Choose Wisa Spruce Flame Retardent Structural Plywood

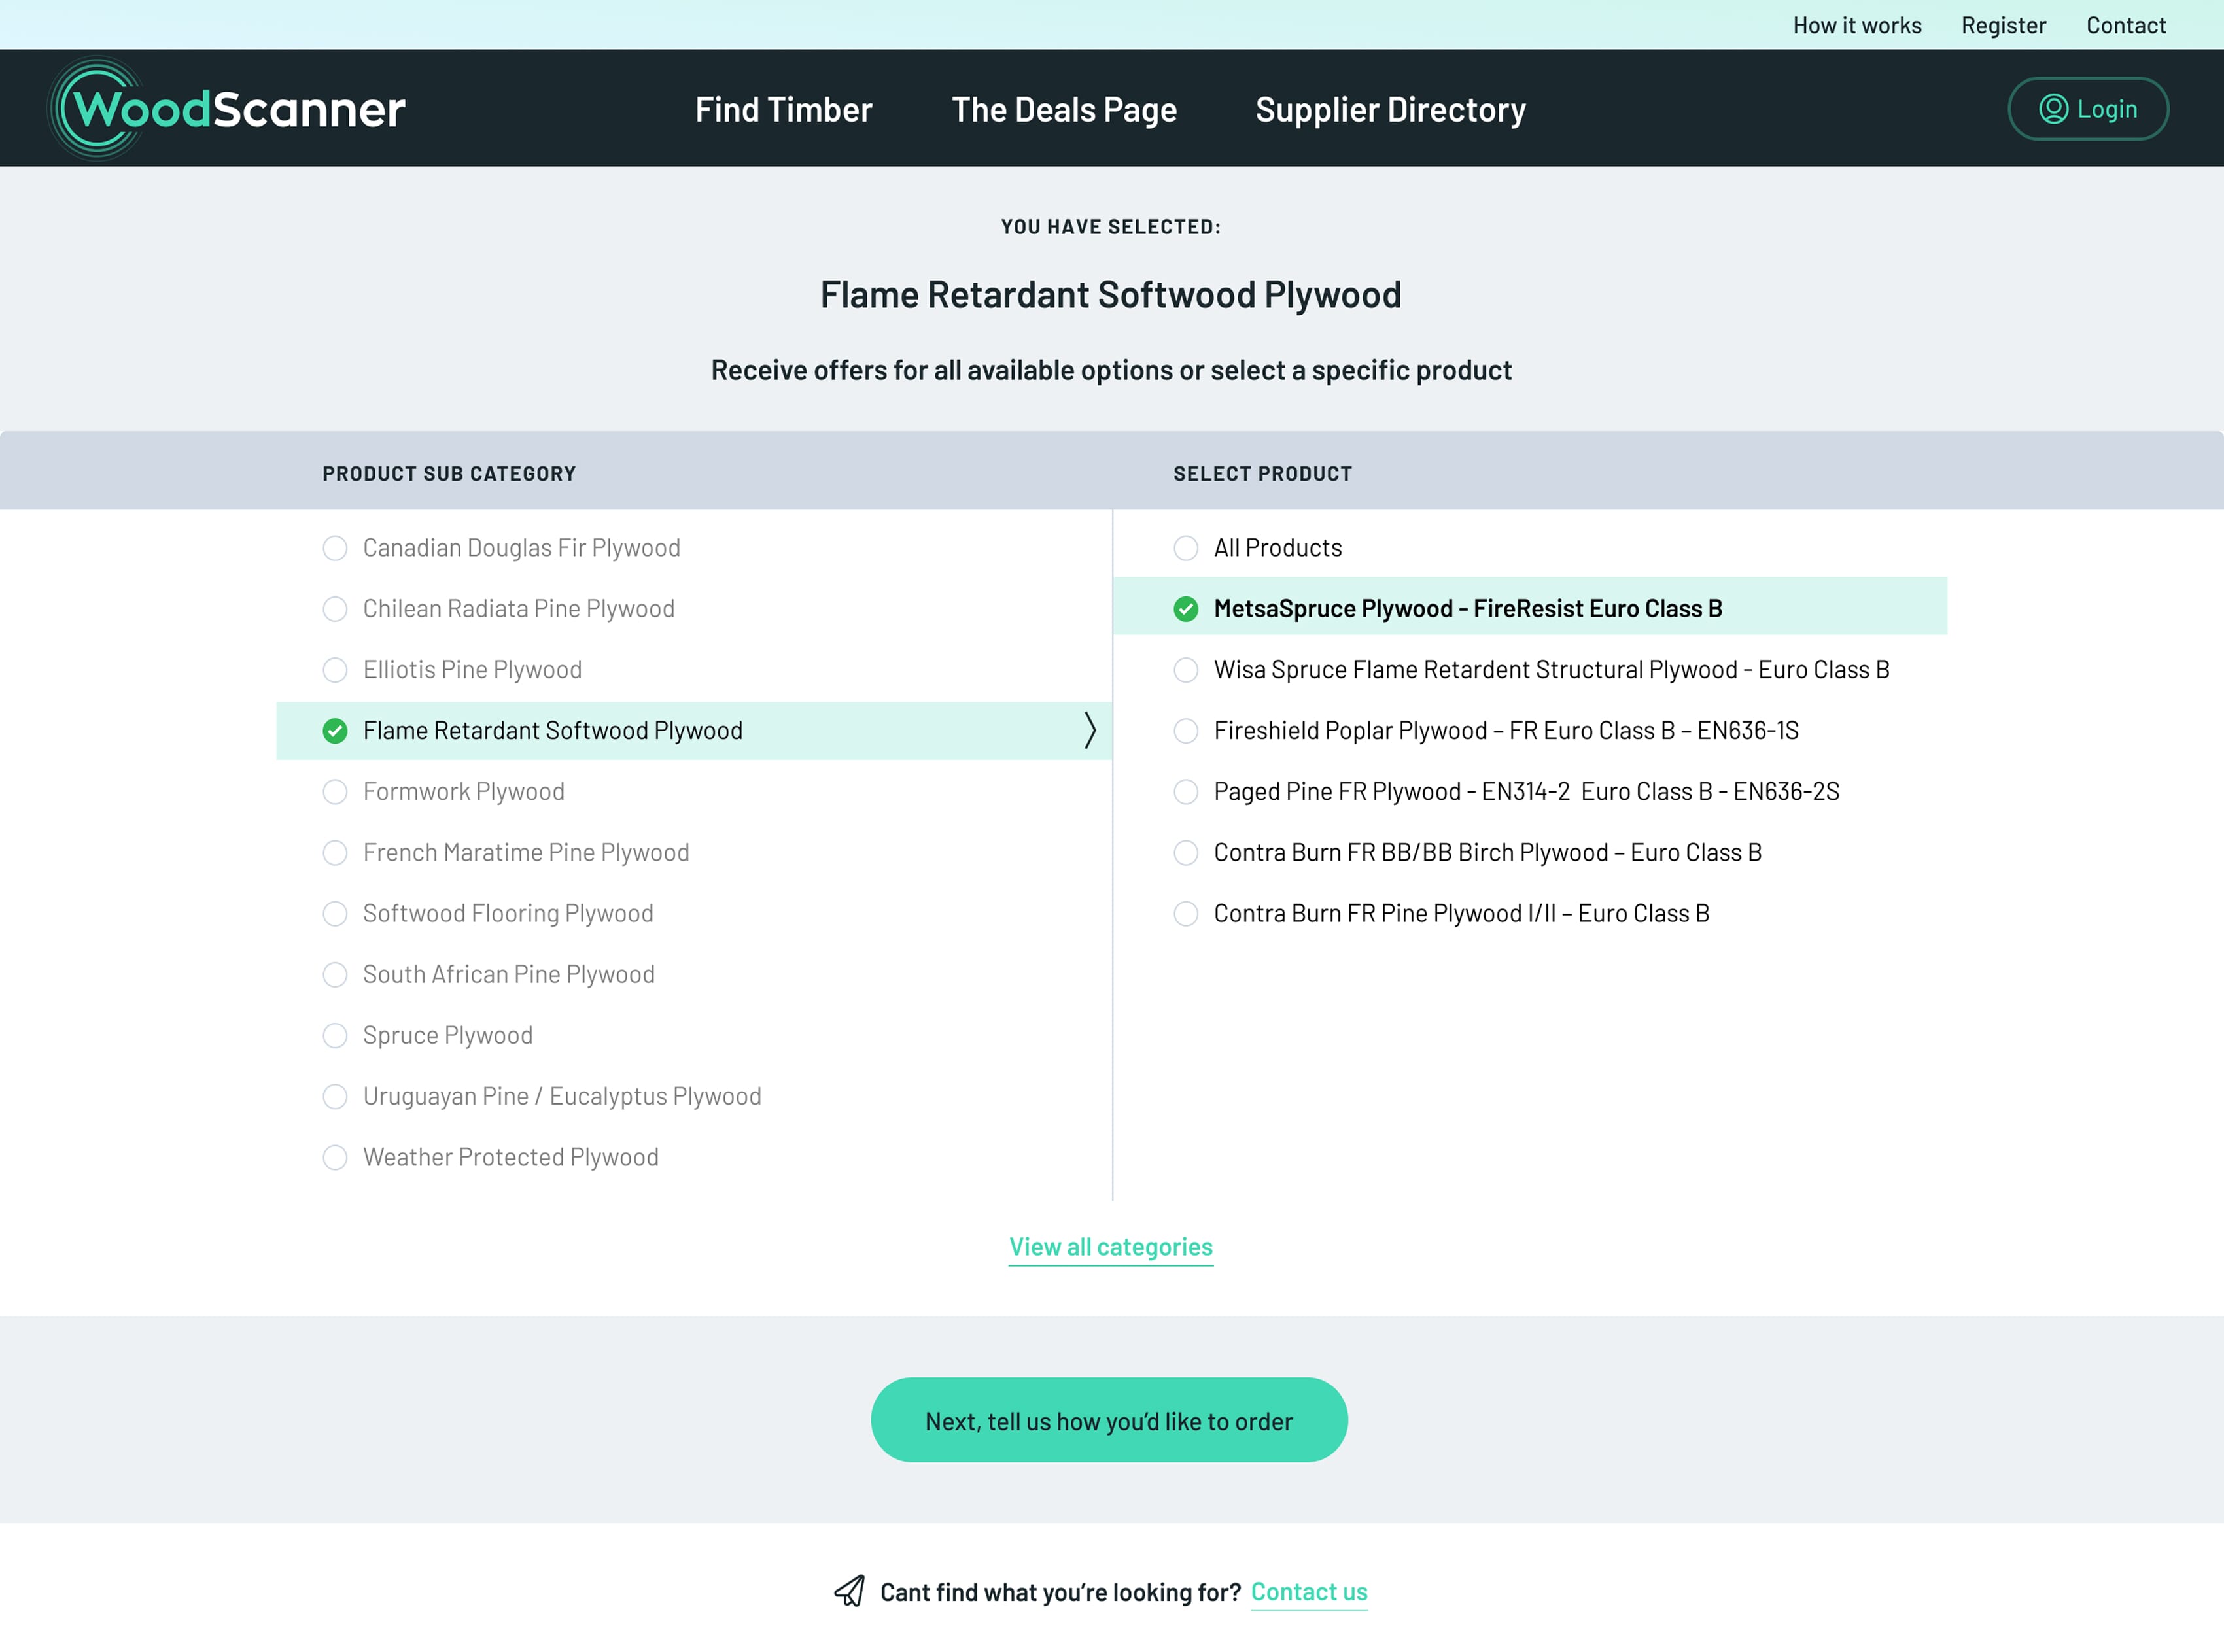pos(1185,670)
